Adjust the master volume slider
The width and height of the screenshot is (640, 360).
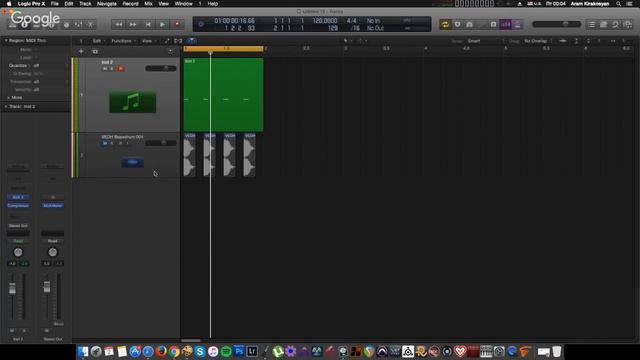coord(556,24)
